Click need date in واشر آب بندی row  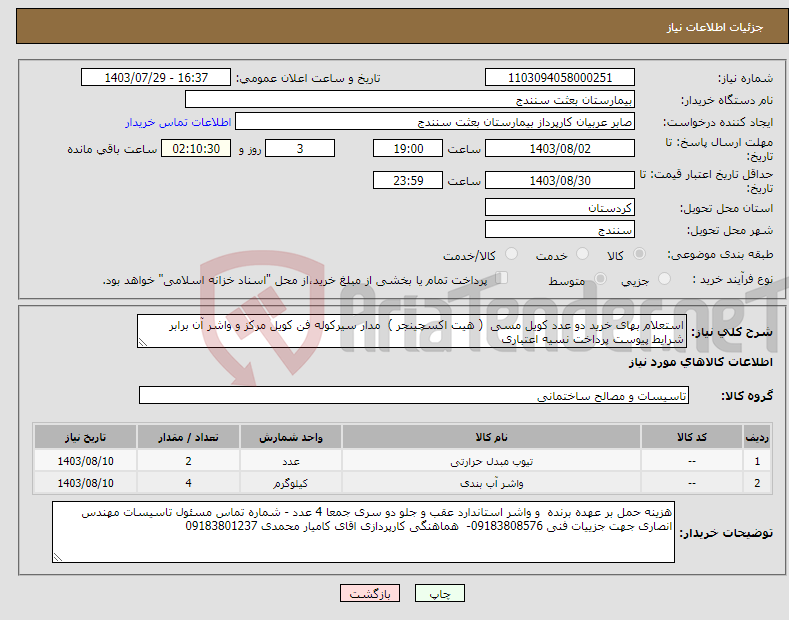86,483
